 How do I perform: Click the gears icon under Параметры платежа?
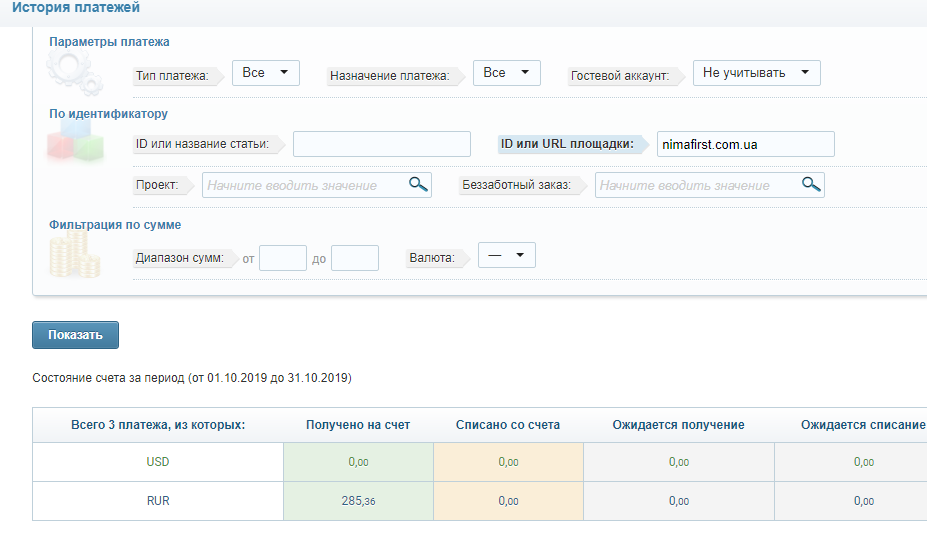coord(75,73)
